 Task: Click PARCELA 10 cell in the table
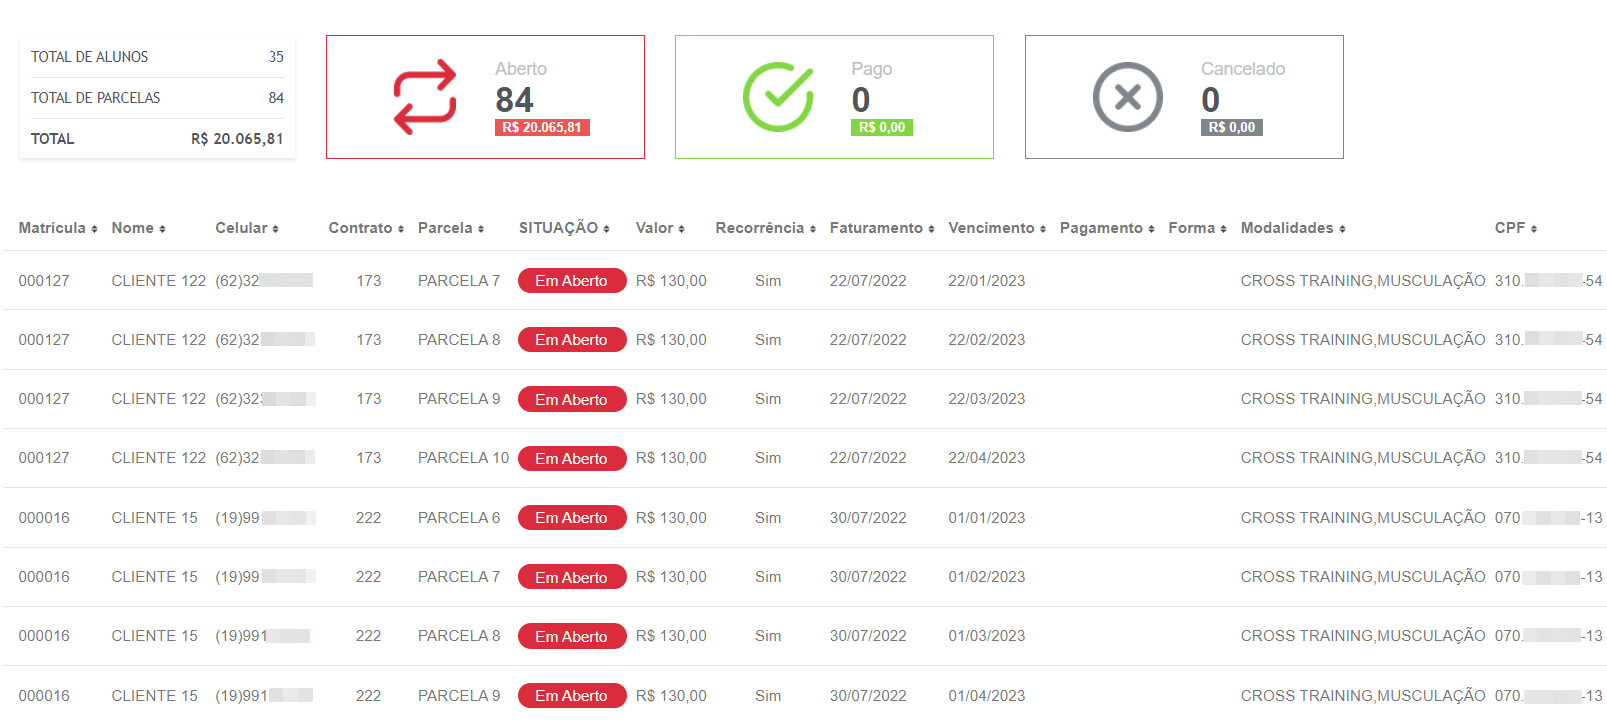point(464,458)
